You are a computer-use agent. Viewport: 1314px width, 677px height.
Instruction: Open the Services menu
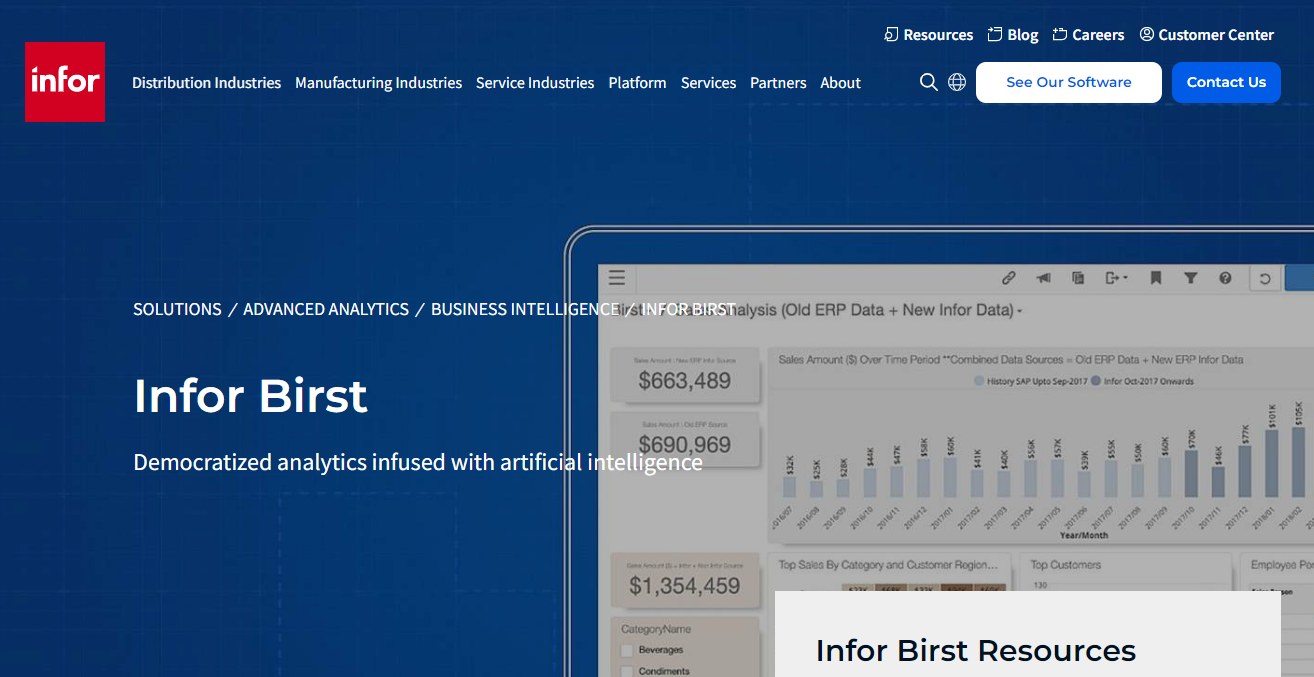pos(708,83)
